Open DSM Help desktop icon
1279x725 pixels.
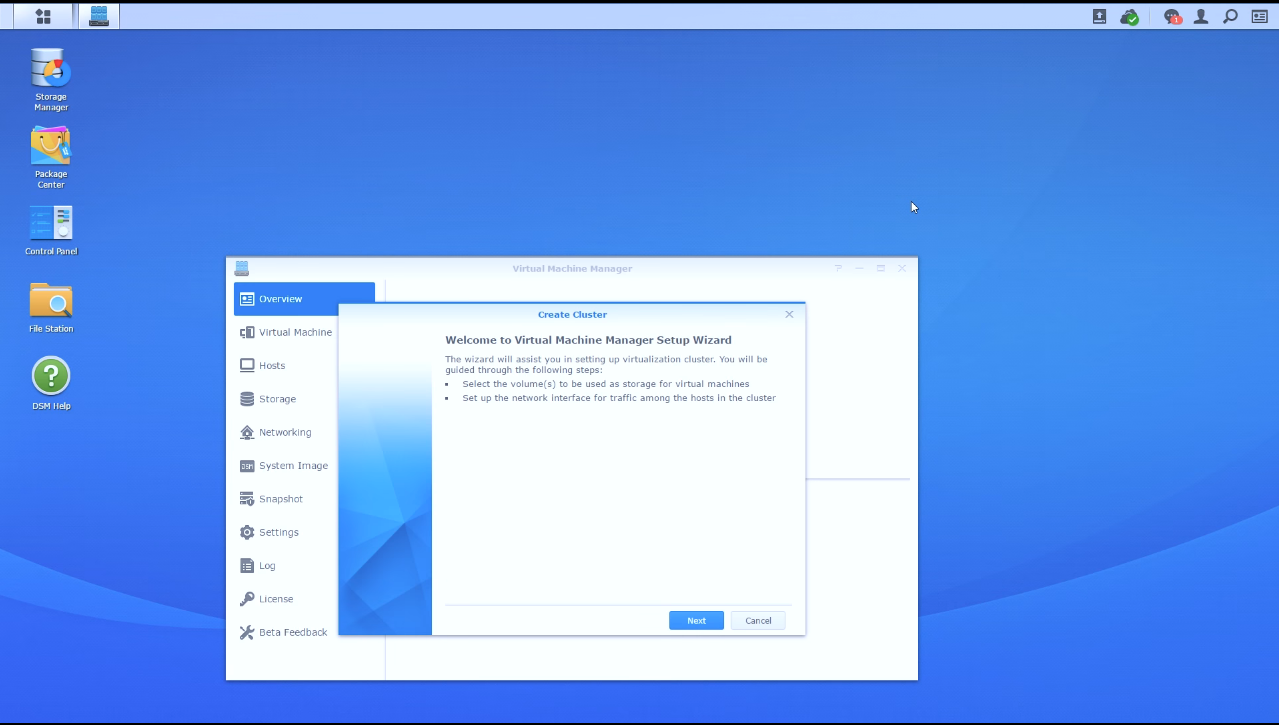pos(51,384)
